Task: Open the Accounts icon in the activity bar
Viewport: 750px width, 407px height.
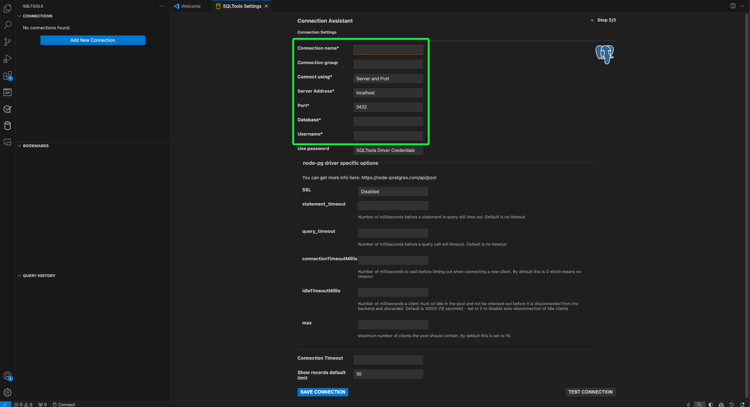Action: click(7, 376)
